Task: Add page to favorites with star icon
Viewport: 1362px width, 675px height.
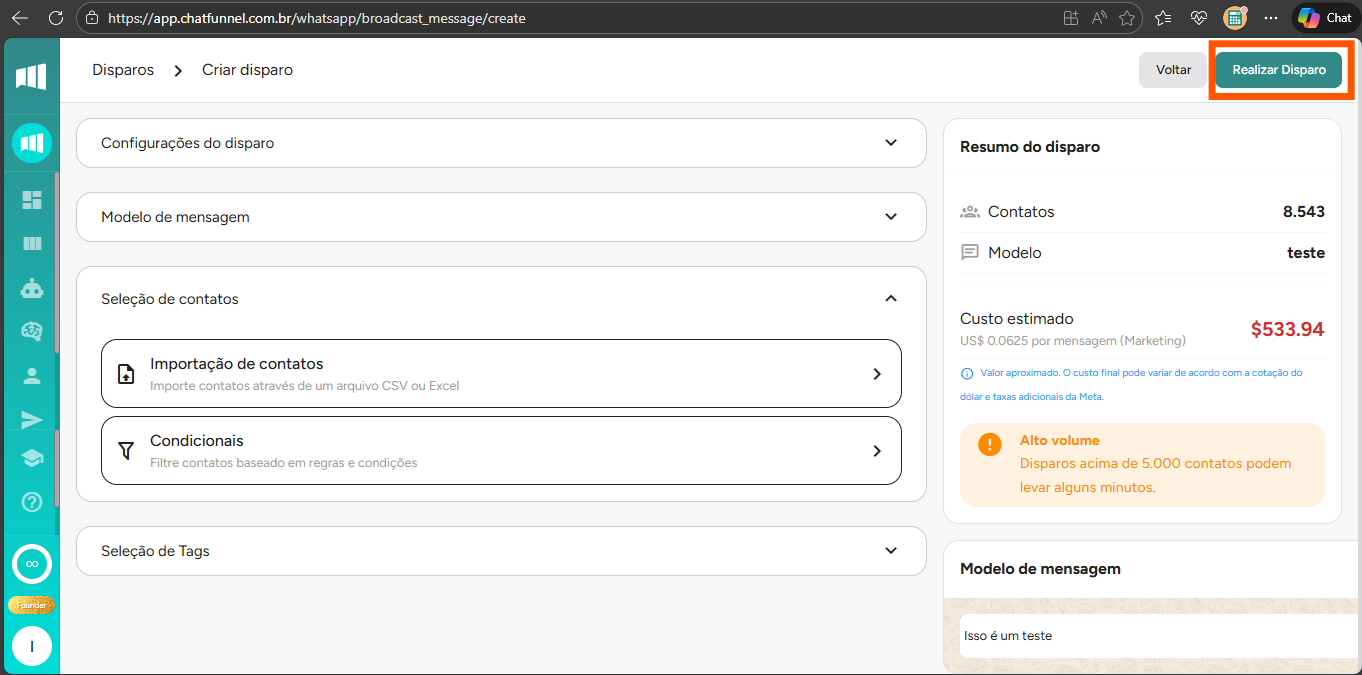Action: coord(1127,18)
